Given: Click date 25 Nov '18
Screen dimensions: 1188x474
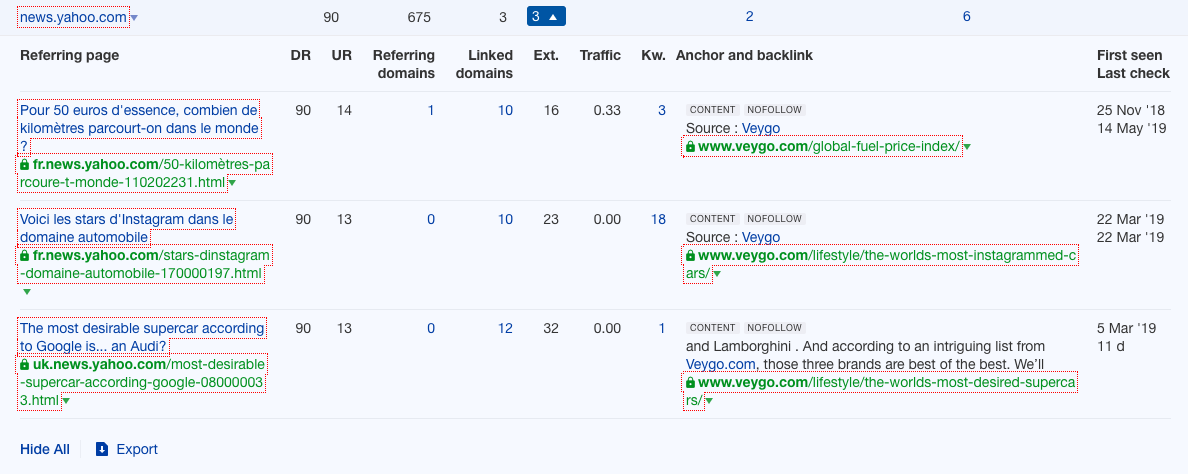Looking at the screenshot, I should coord(1130,111).
